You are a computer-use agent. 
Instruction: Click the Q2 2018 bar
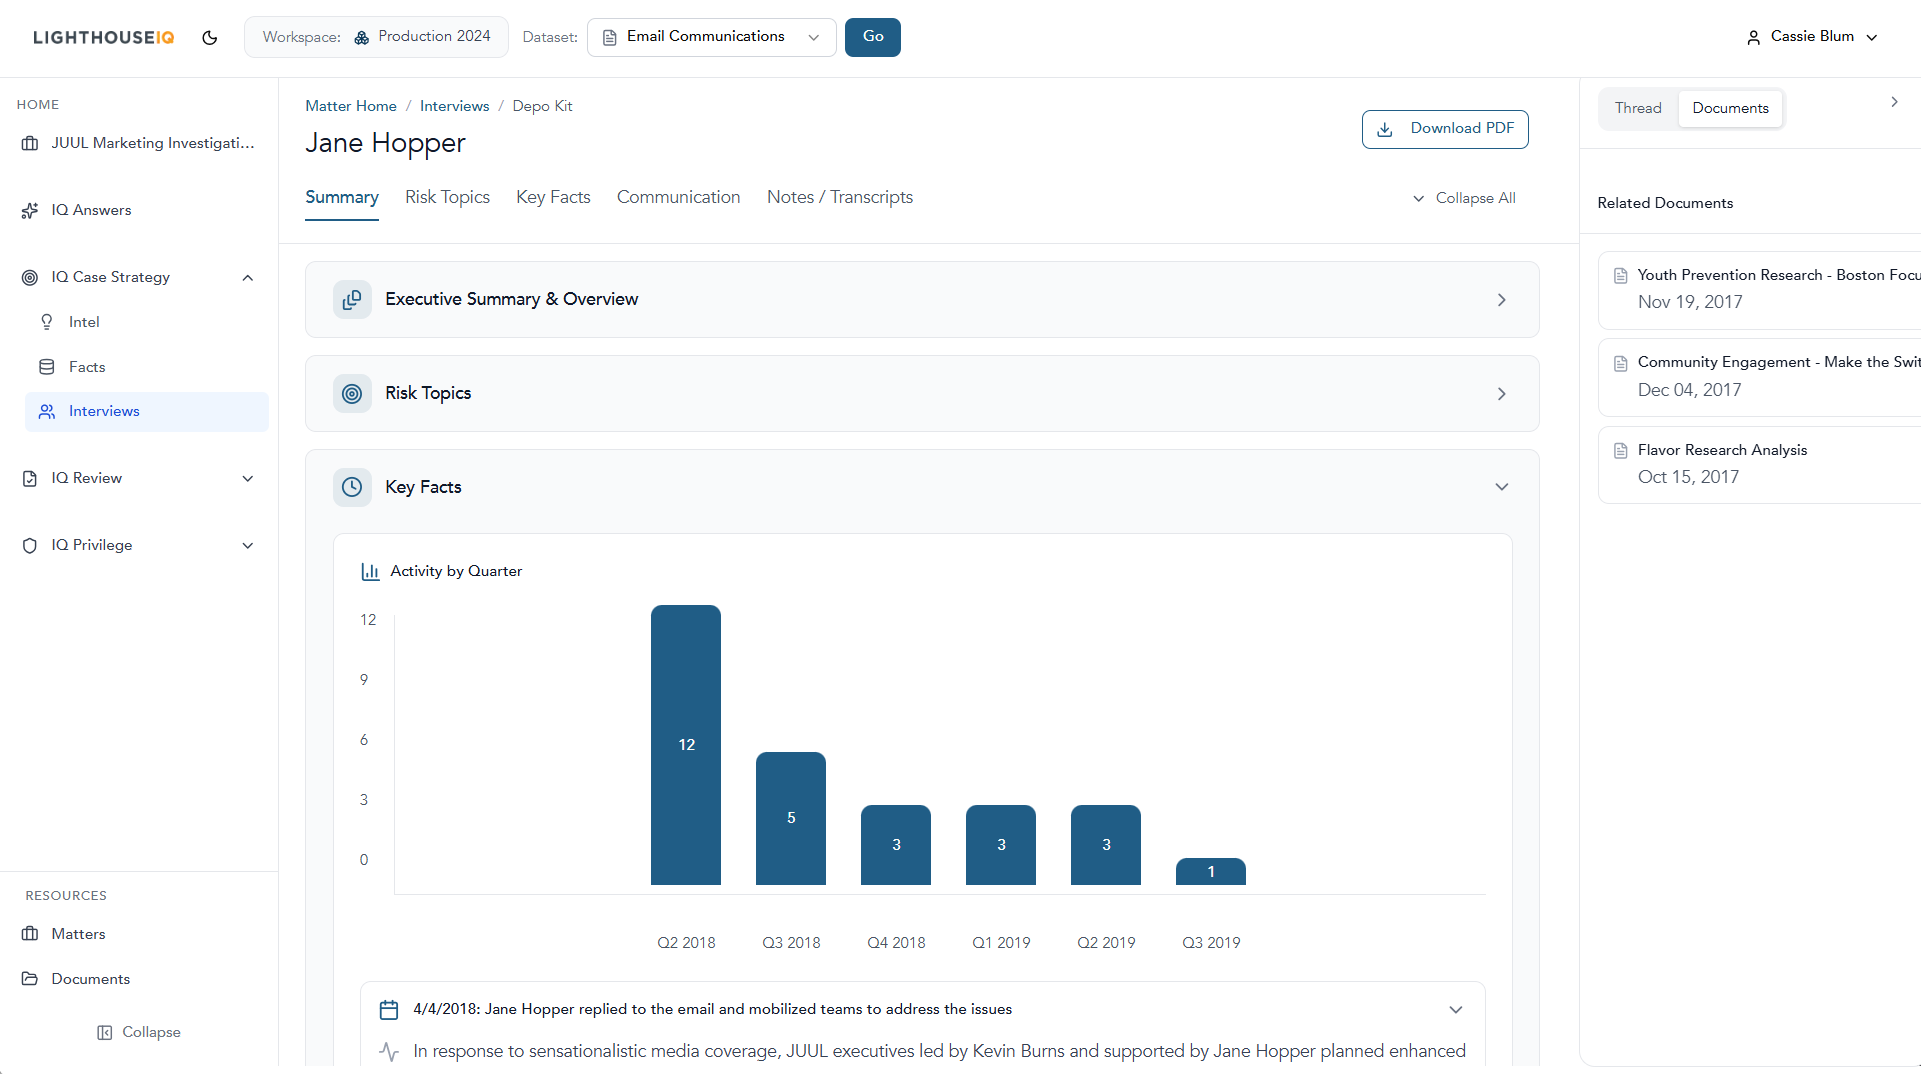[x=686, y=745]
